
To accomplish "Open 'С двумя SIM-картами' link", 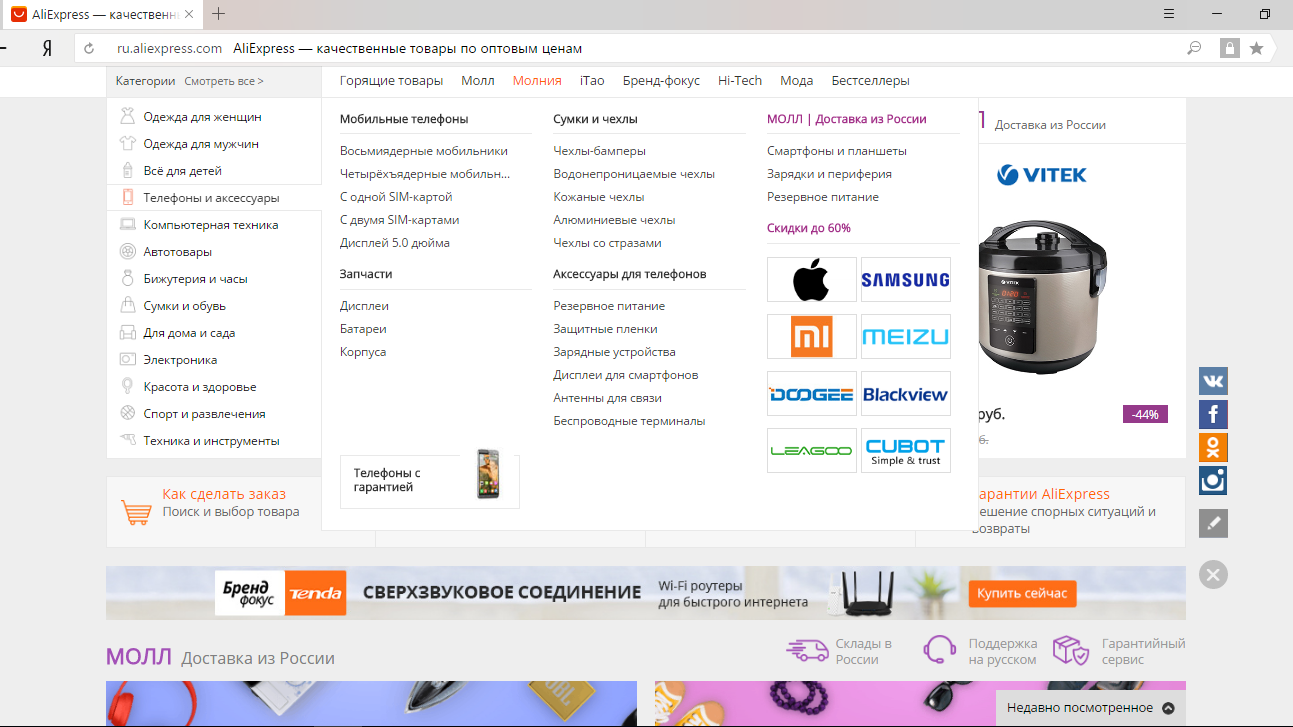I will pos(400,220).
